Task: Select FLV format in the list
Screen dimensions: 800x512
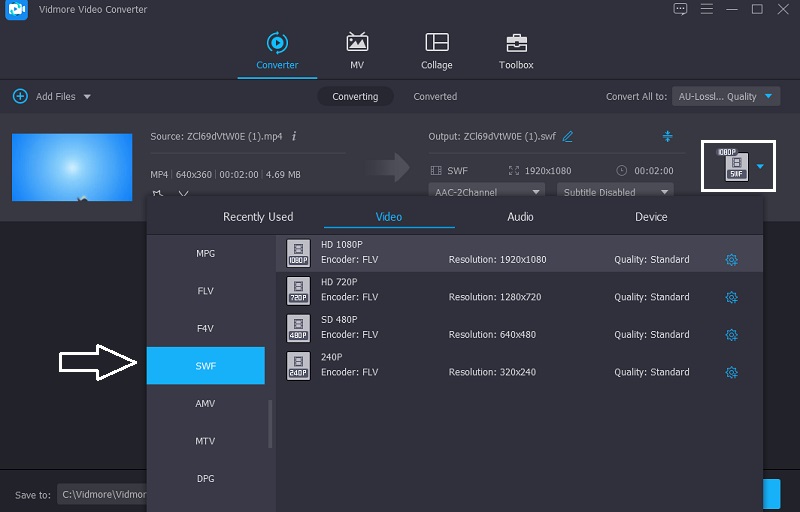Action: (x=205, y=291)
